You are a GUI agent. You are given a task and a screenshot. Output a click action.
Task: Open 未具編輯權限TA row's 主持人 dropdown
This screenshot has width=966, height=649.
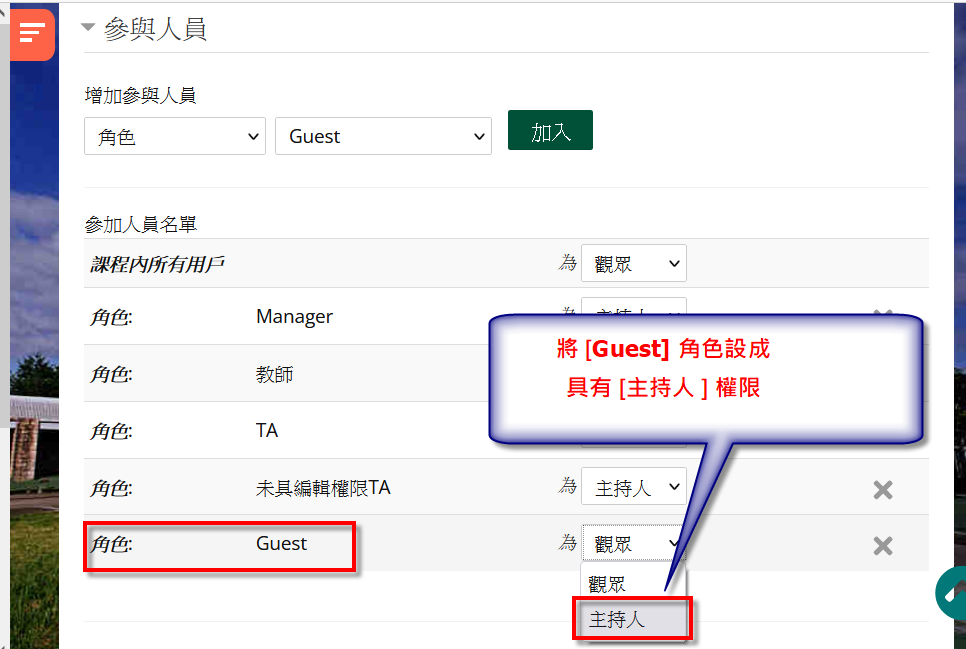[633, 488]
